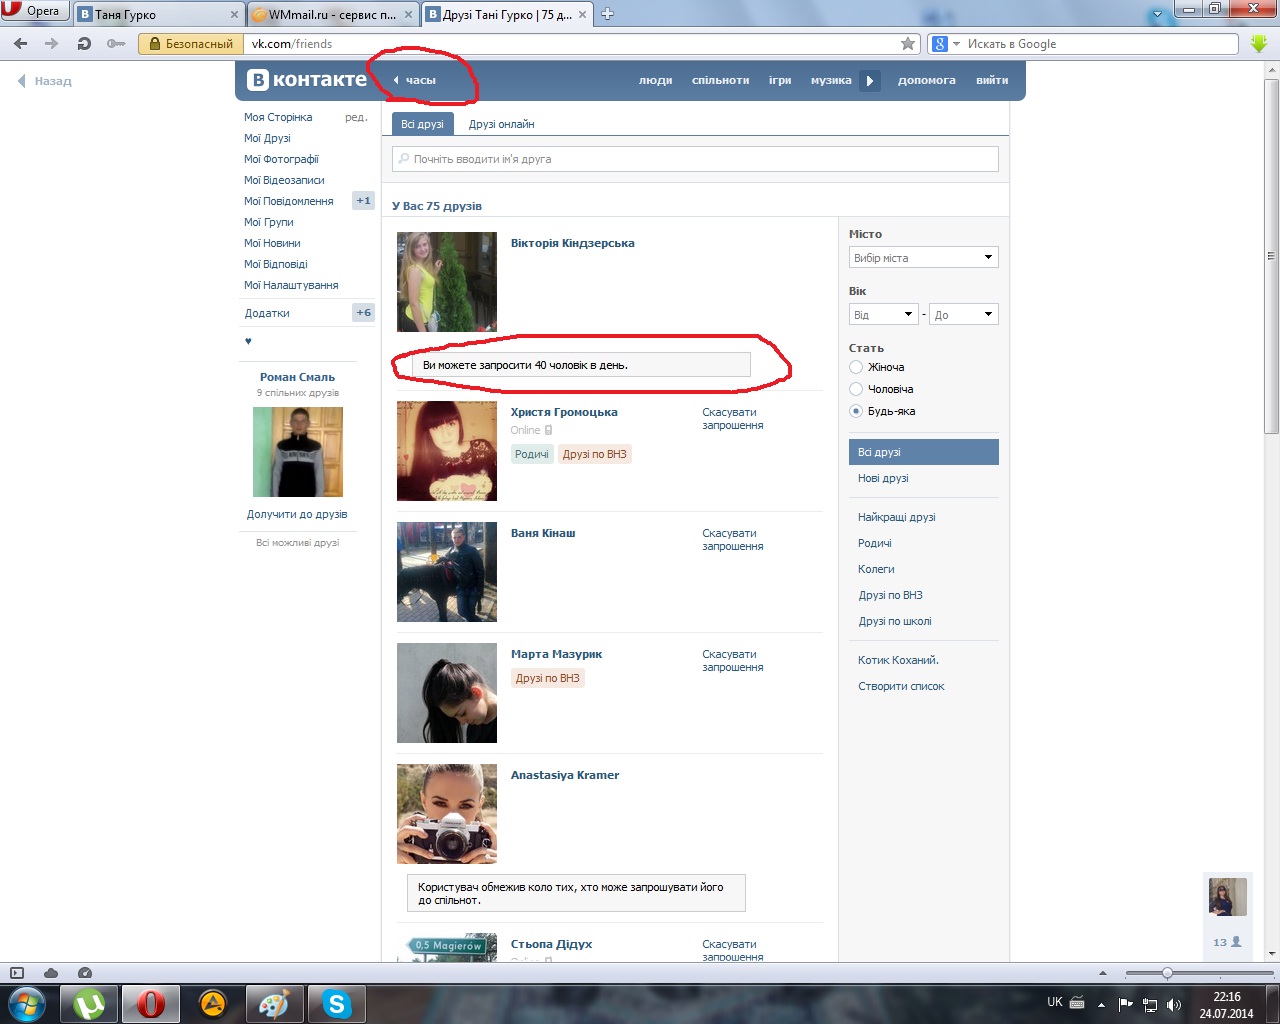Click the +1 badge next to Мої Повідомлення
The width and height of the screenshot is (1280, 1024).
tap(363, 201)
